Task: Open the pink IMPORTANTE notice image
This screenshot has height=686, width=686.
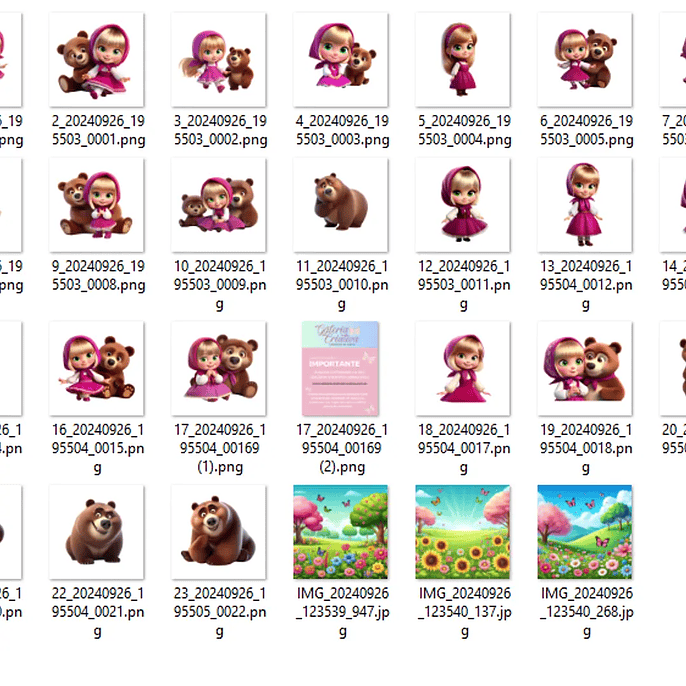Action: tap(340, 368)
